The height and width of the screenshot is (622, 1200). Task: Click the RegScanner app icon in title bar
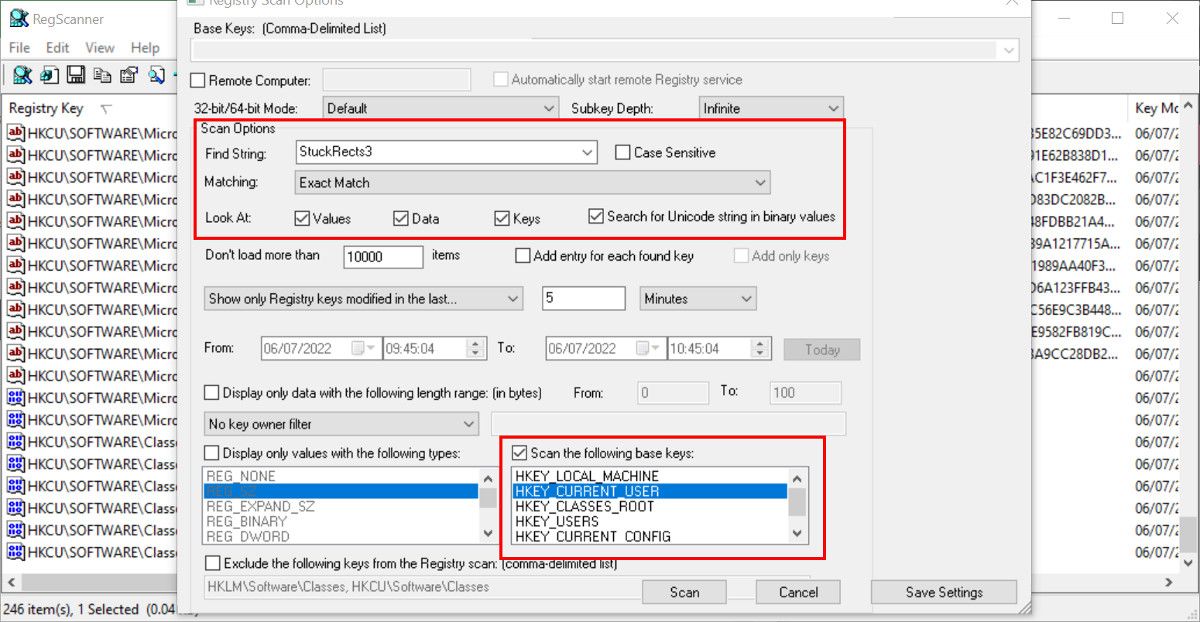(x=18, y=18)
